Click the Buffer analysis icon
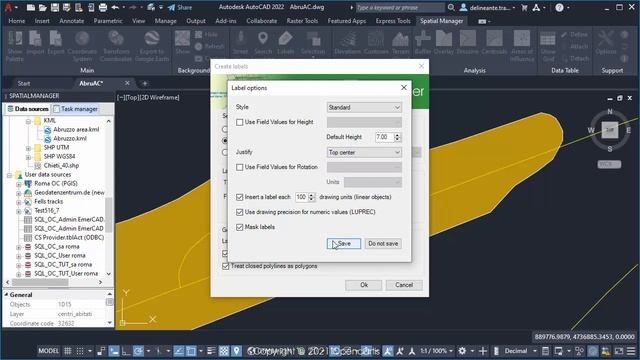 [422, 43]
